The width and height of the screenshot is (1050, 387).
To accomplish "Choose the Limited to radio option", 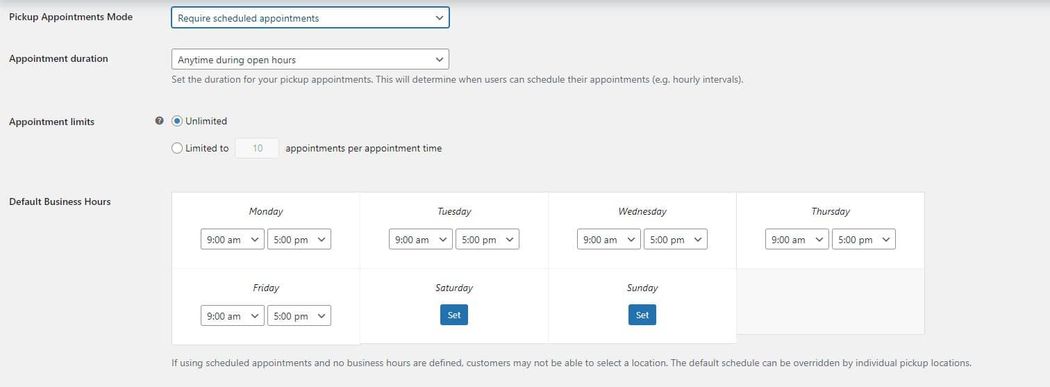I will pos(177,149).
